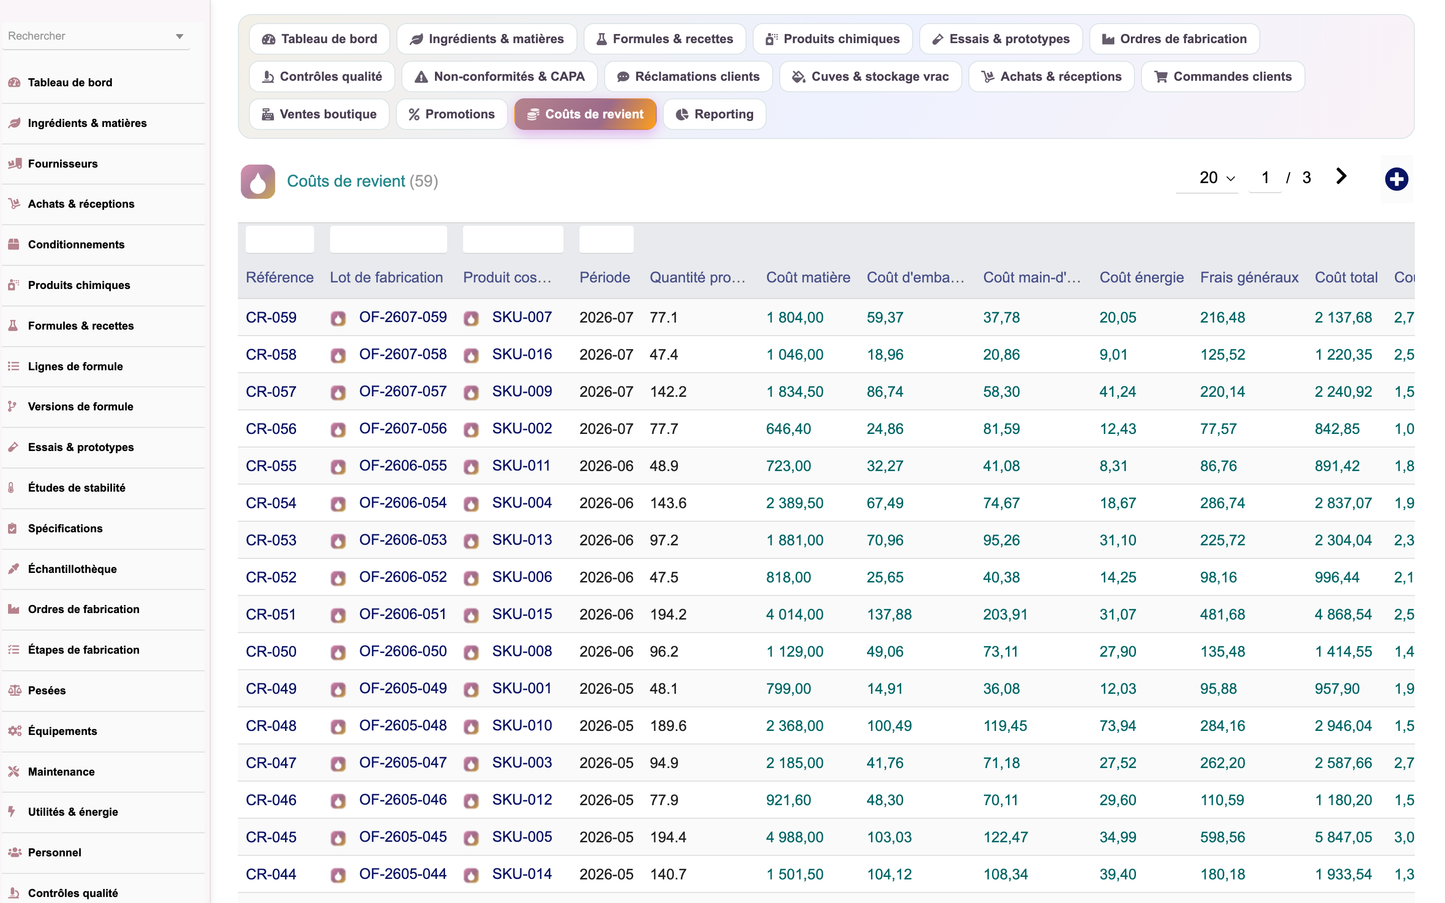The width and height of the screenshot is (1445, 903).
Task: Switch to Ventes boutique tab
Action: pyautogui.click(x=319, y=114)
